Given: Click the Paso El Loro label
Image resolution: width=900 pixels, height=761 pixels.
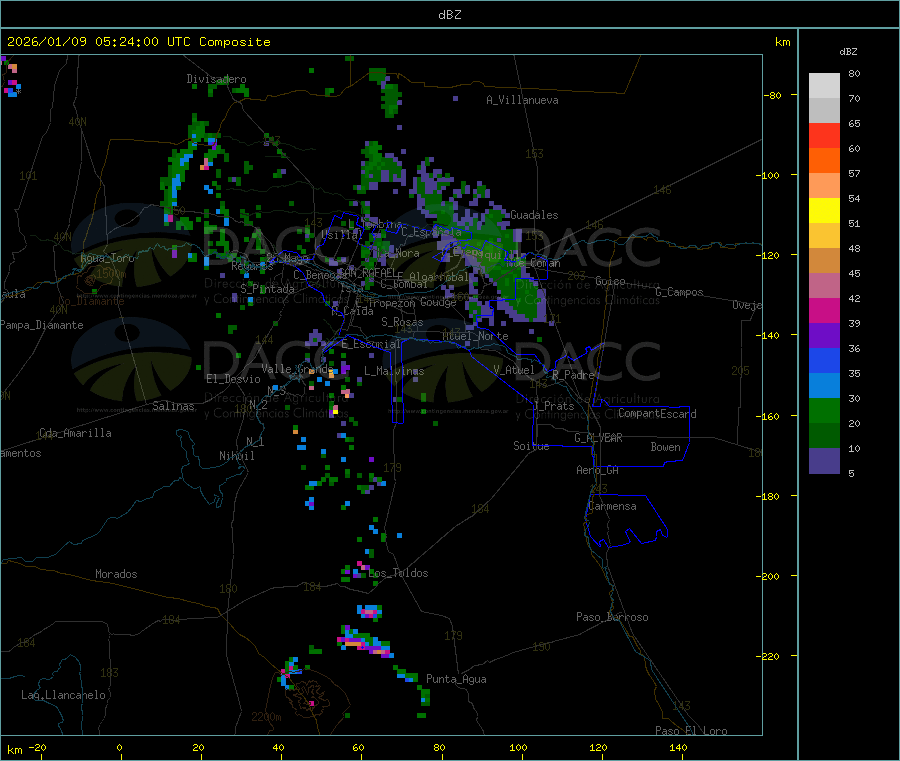Looking at the screenshot, I should pos(691,731).
